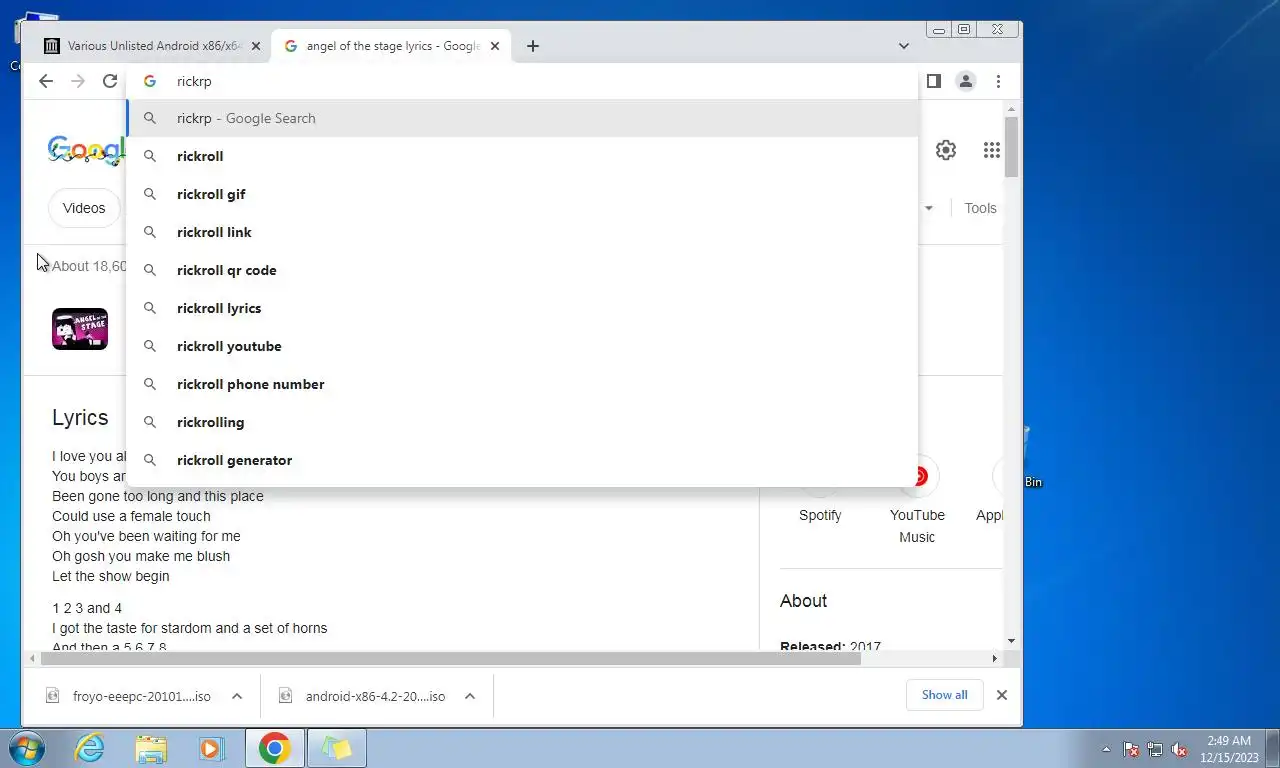Click the horizontal scrollbar thumb
Viewport: 1280px width, 768px height.
pyautogui.click(x=450, y=658)
